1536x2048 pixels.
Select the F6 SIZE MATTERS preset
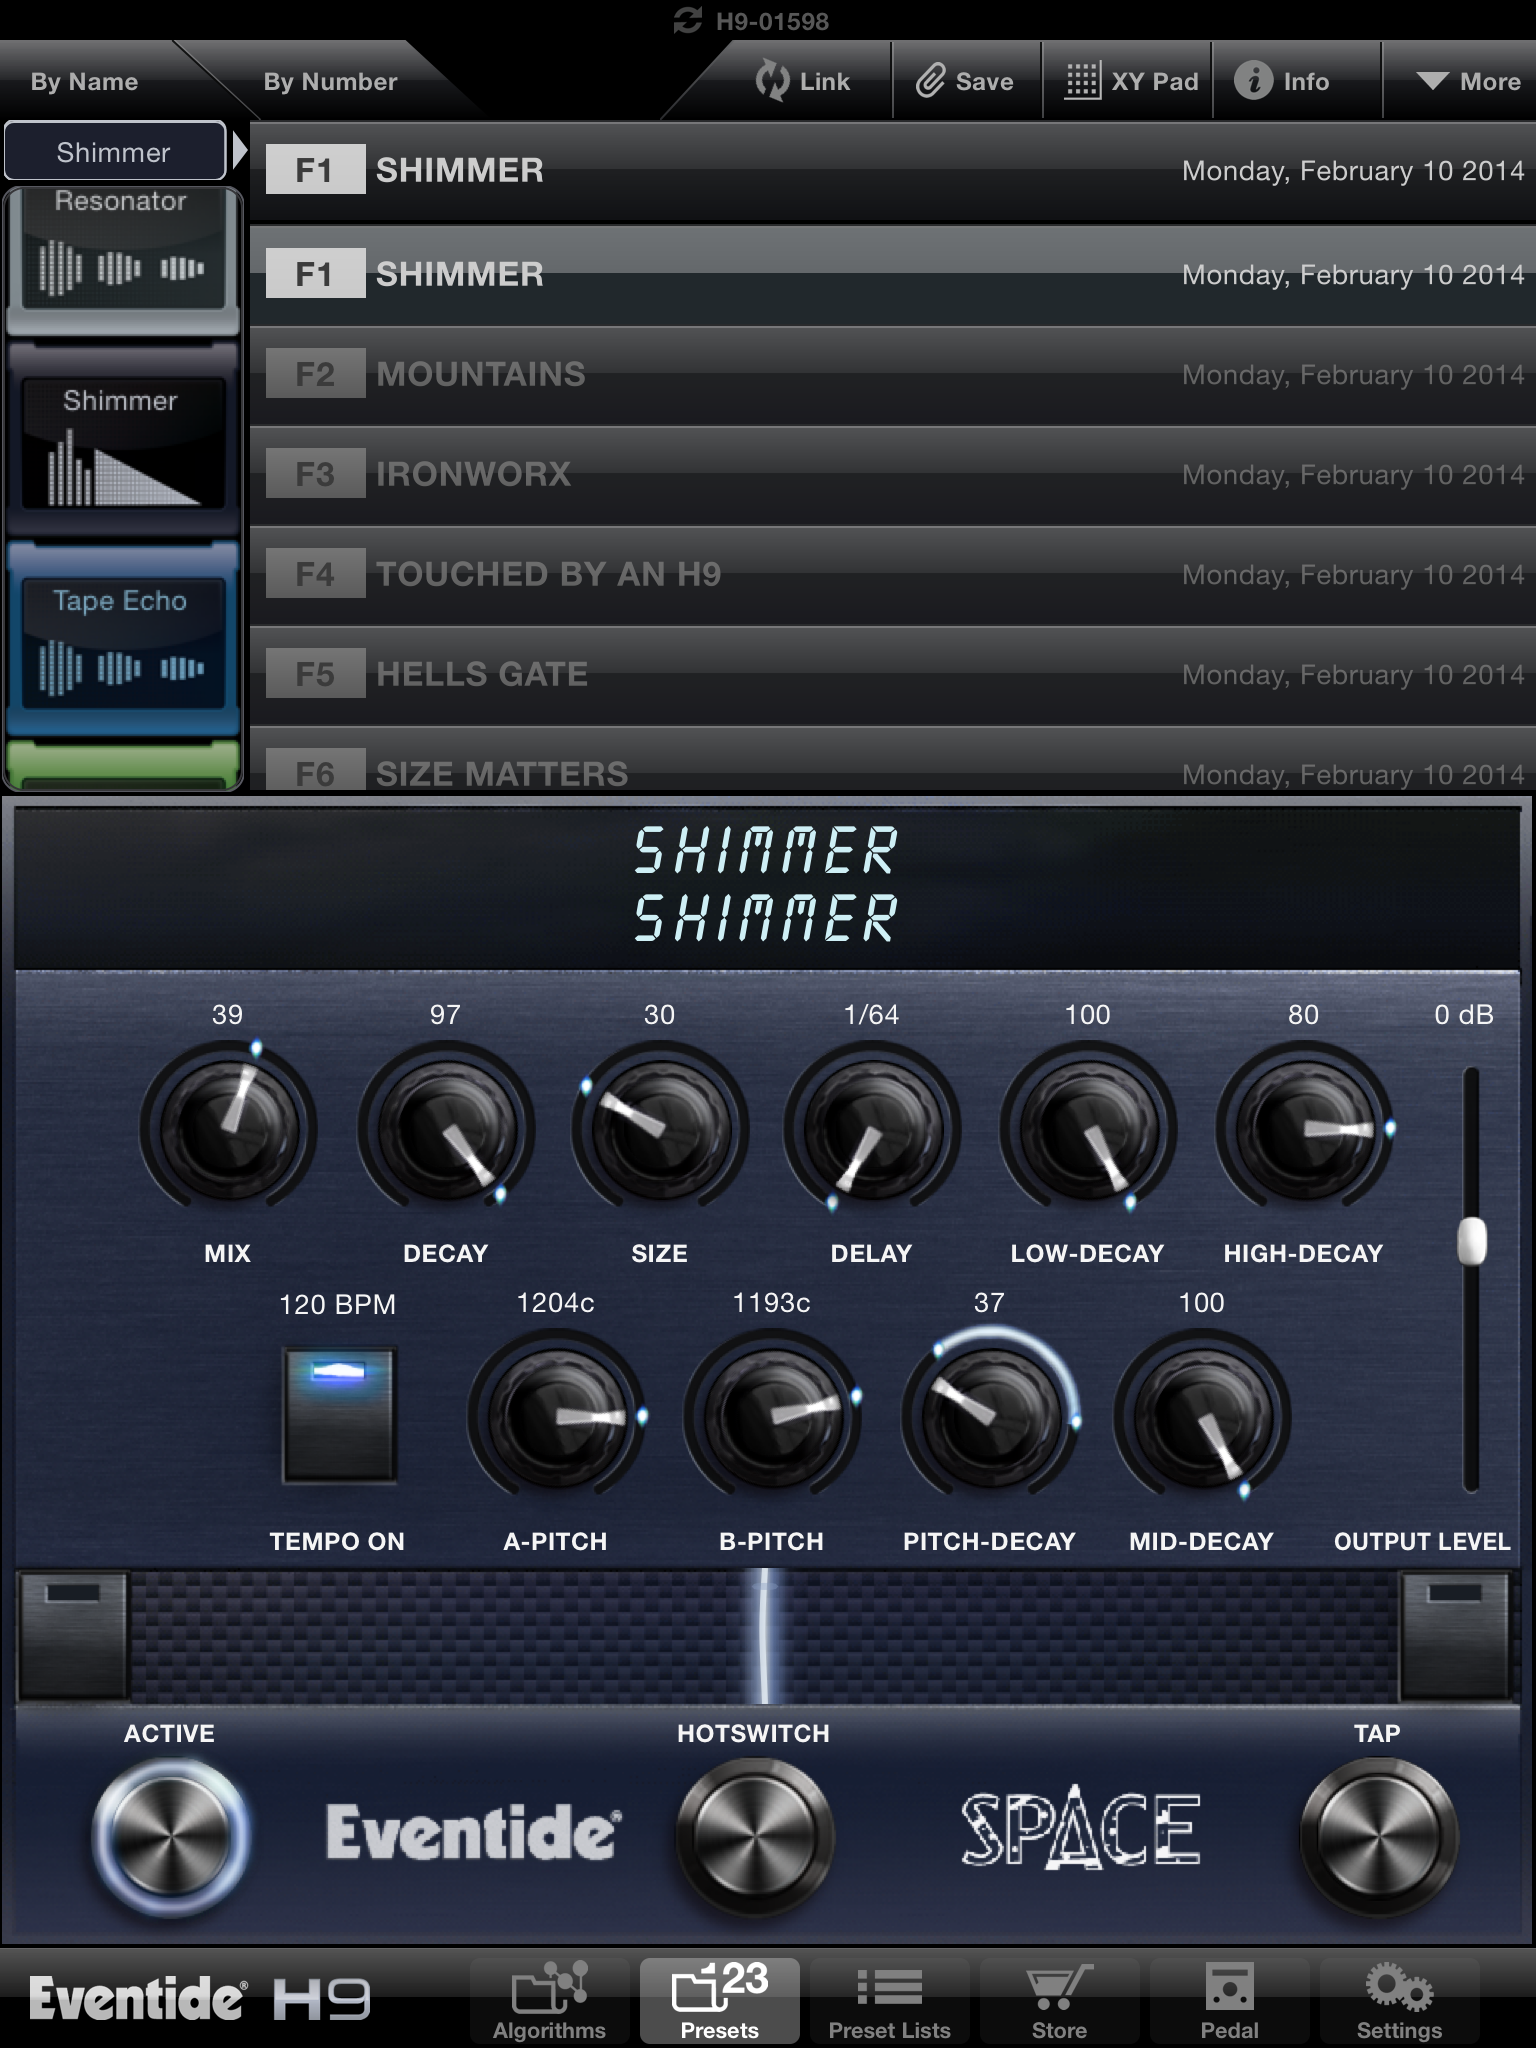coord(893,760)
